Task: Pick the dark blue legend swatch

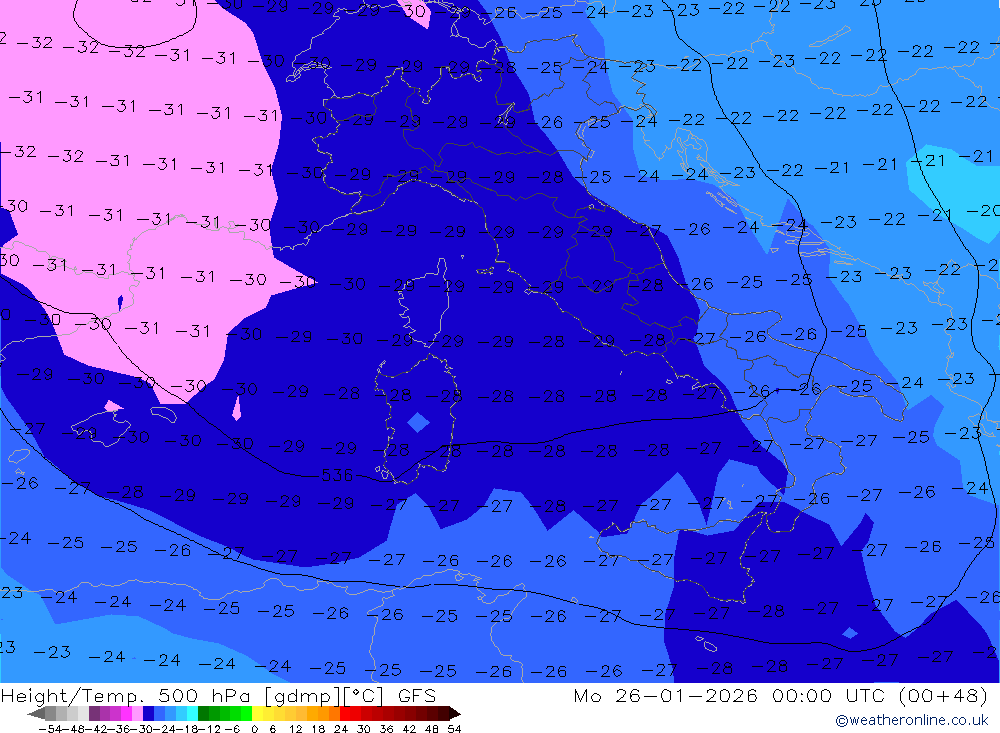Action: tap(148, 713)
